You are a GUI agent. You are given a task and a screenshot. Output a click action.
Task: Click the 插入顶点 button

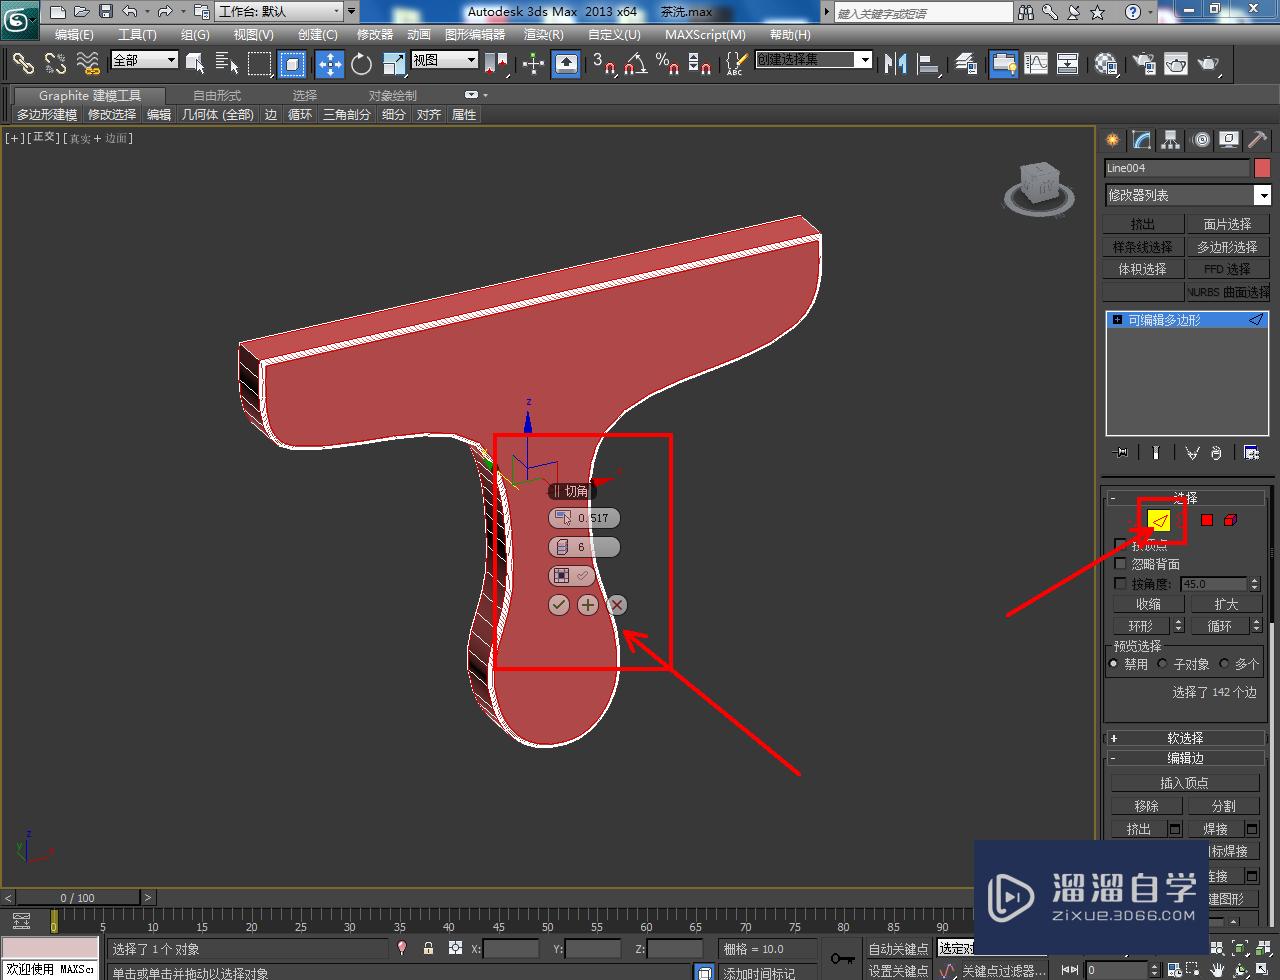(x=1185, y=783)
